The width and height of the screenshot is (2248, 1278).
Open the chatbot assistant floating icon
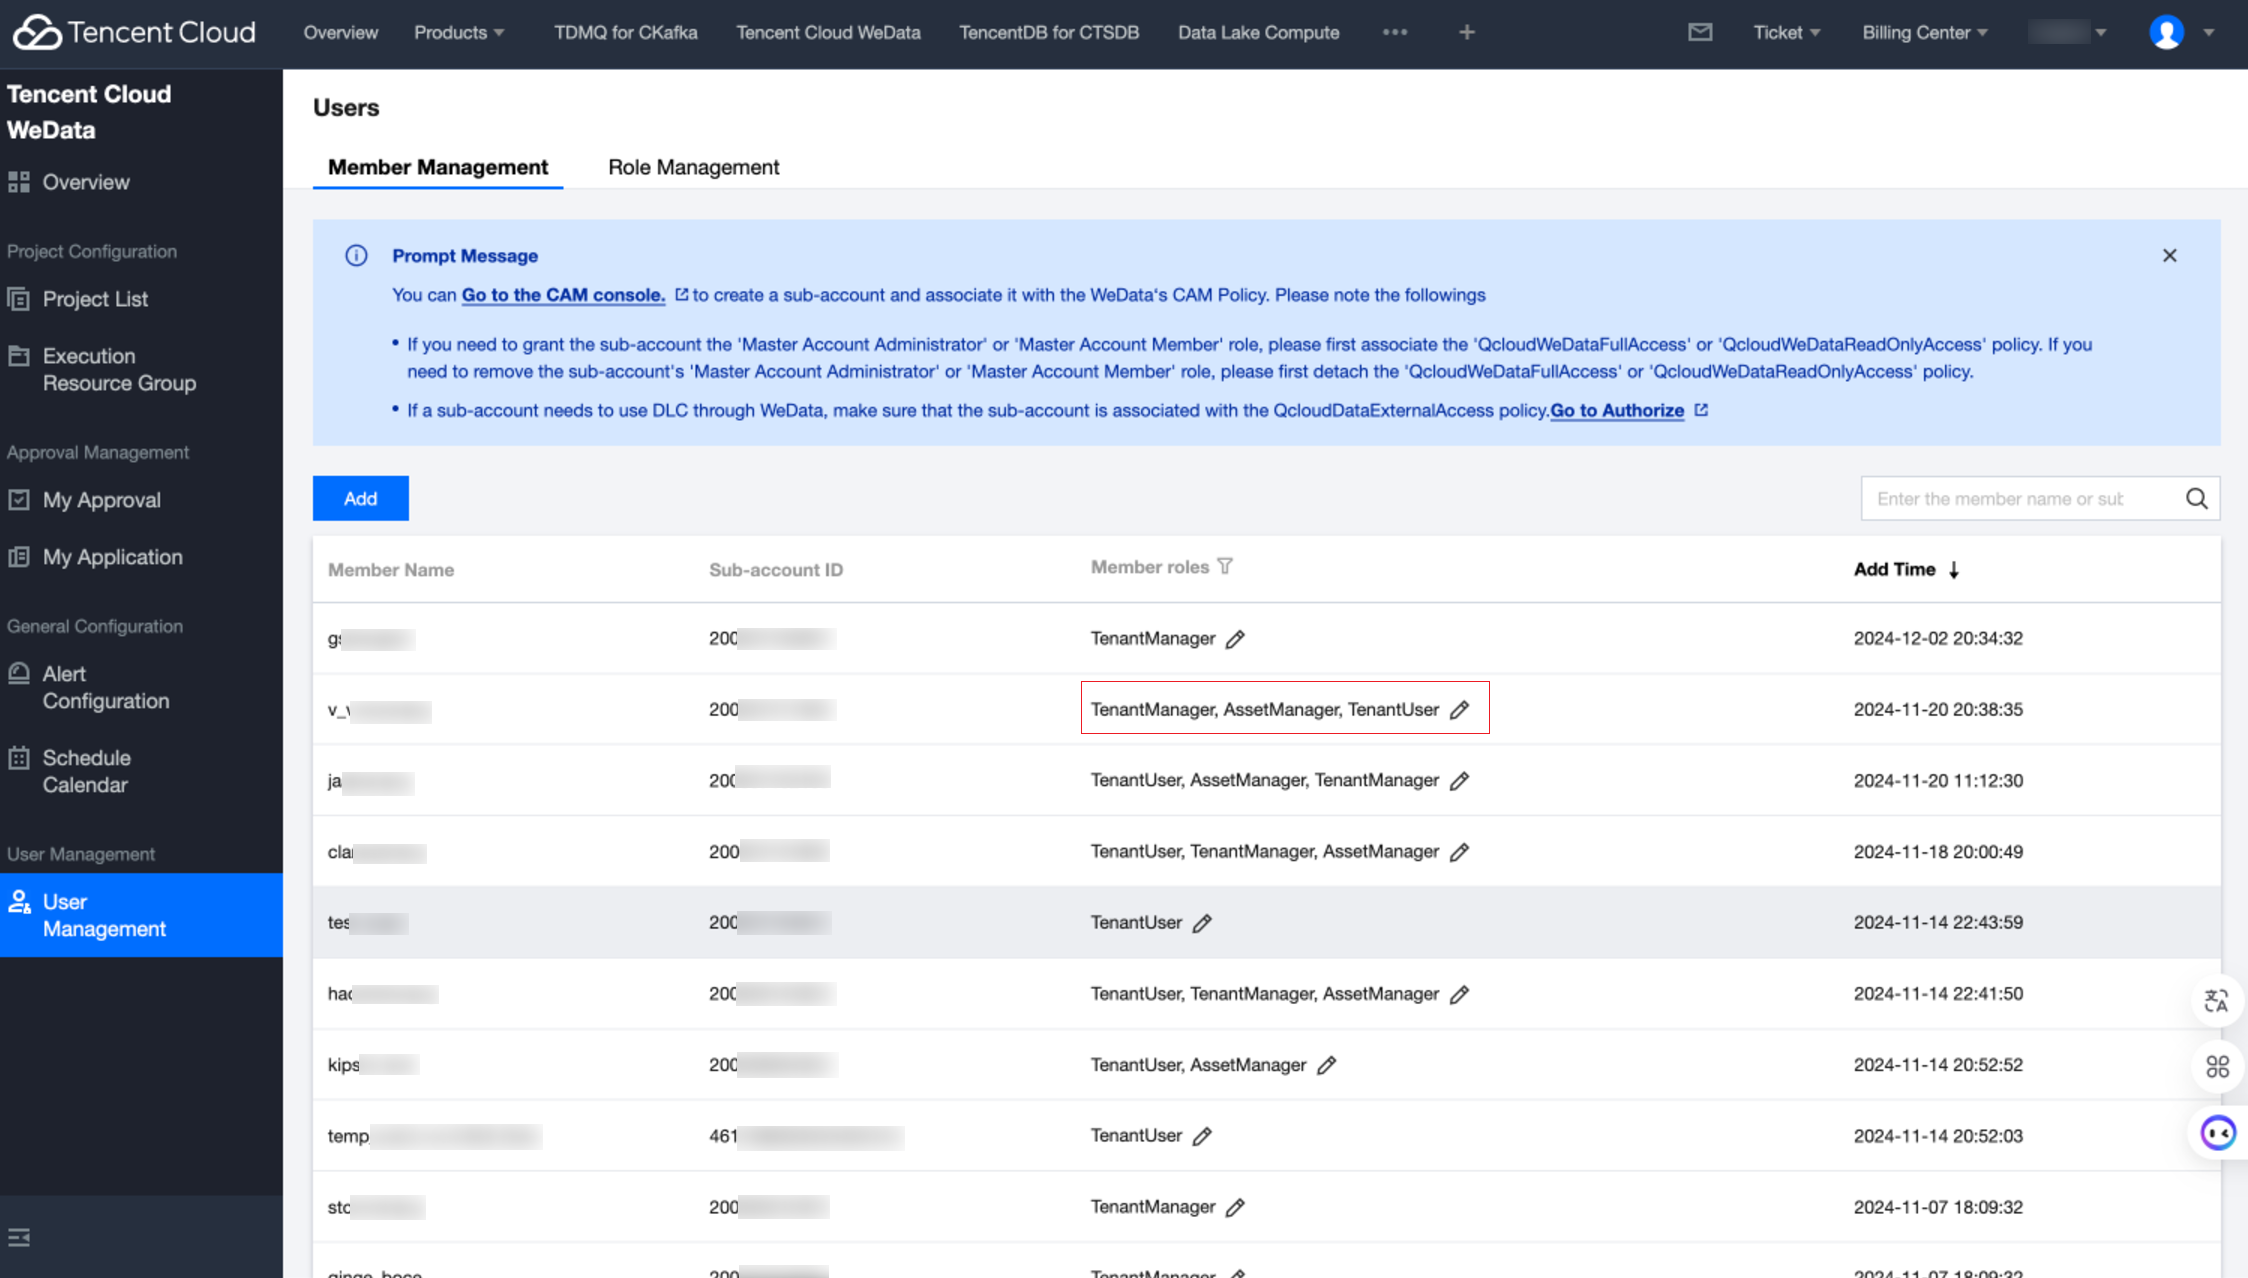tap(2218, 1133)
